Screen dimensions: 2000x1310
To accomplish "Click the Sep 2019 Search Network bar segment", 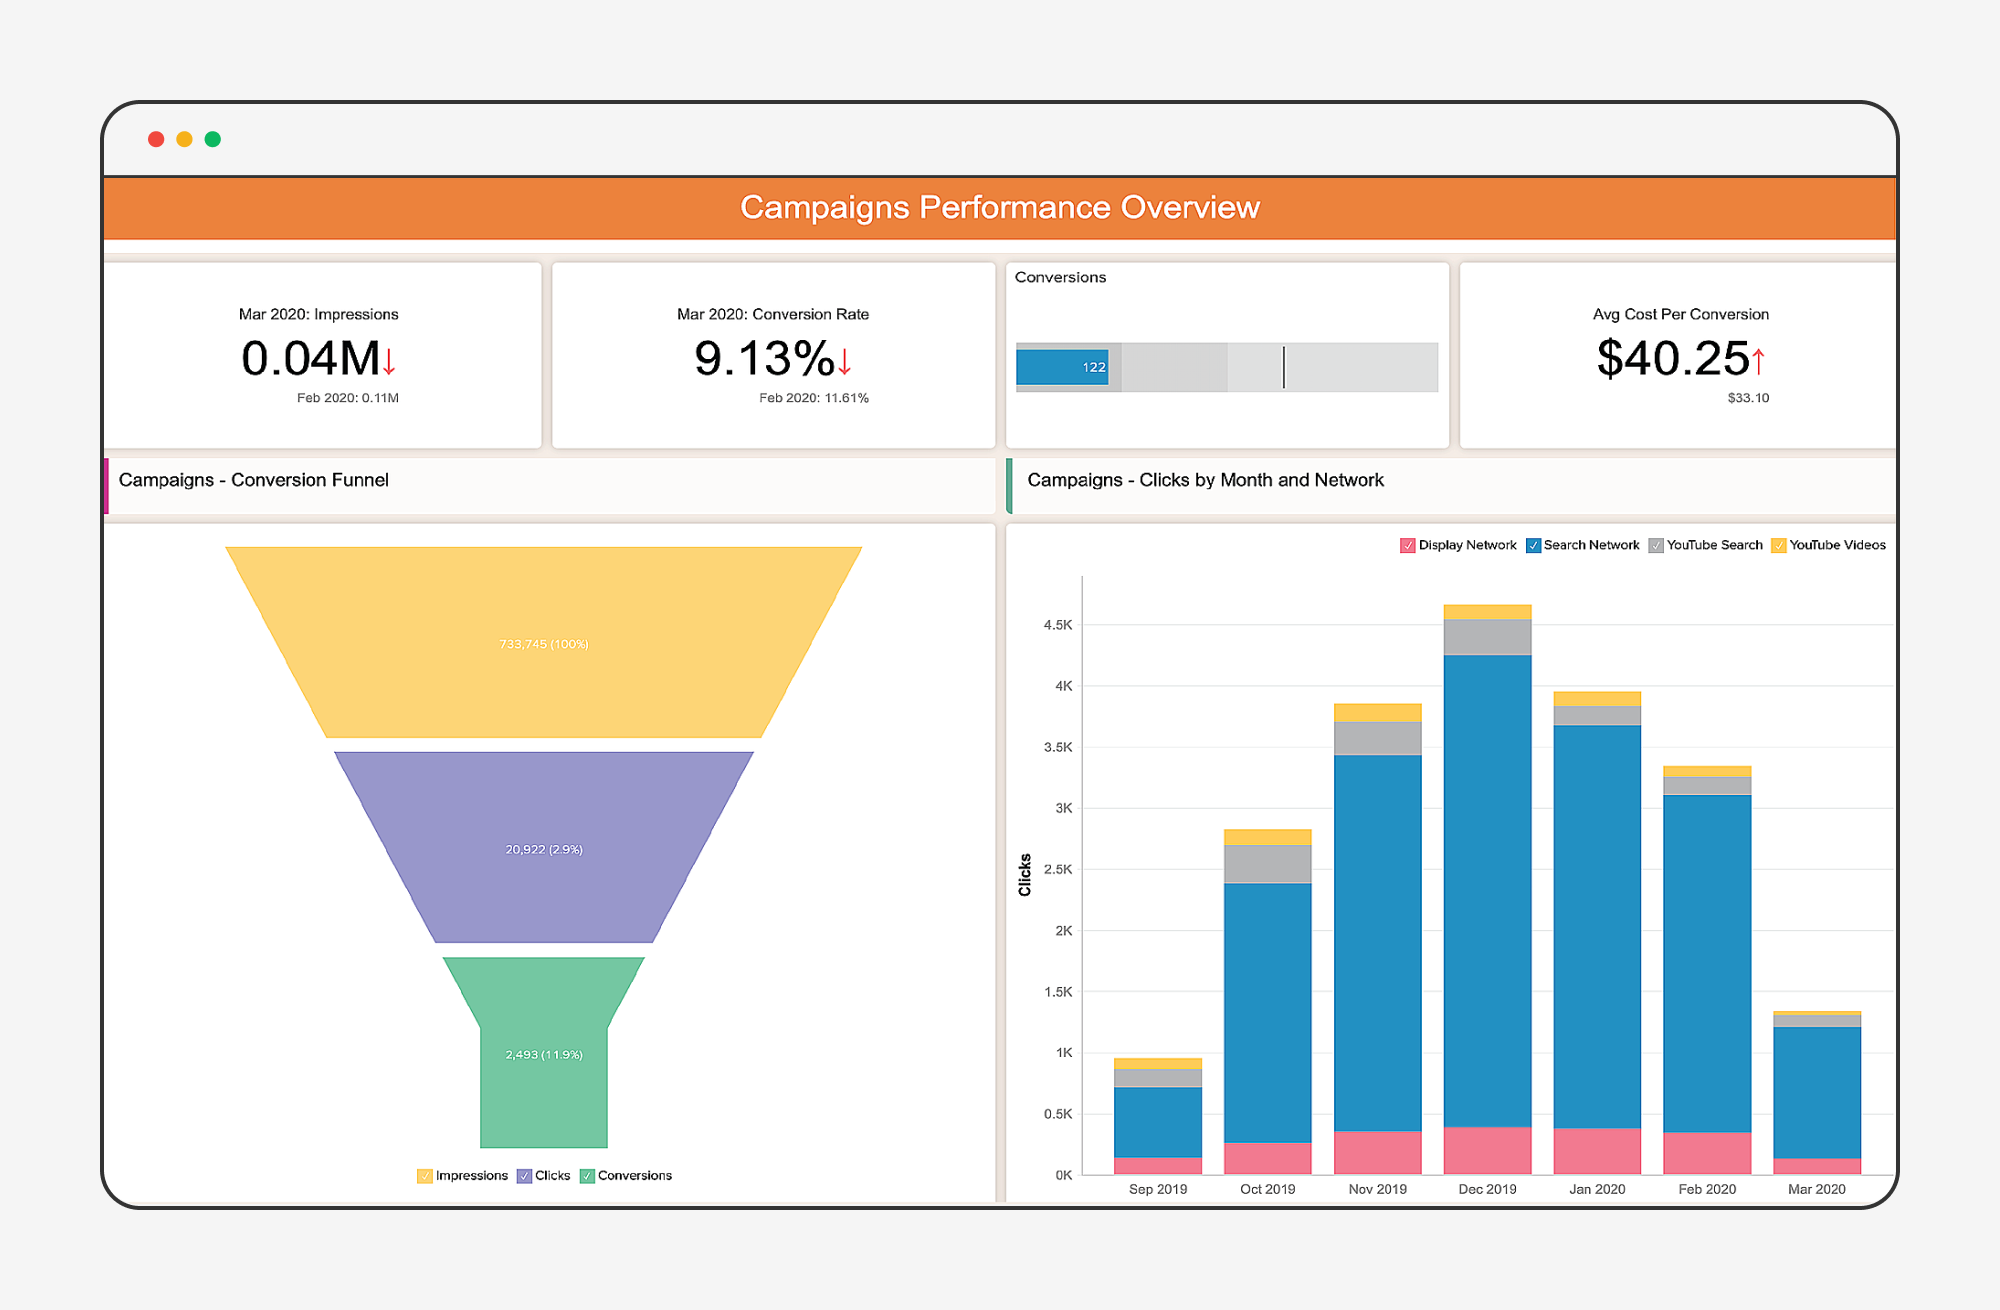I will click(1158, 1122).
